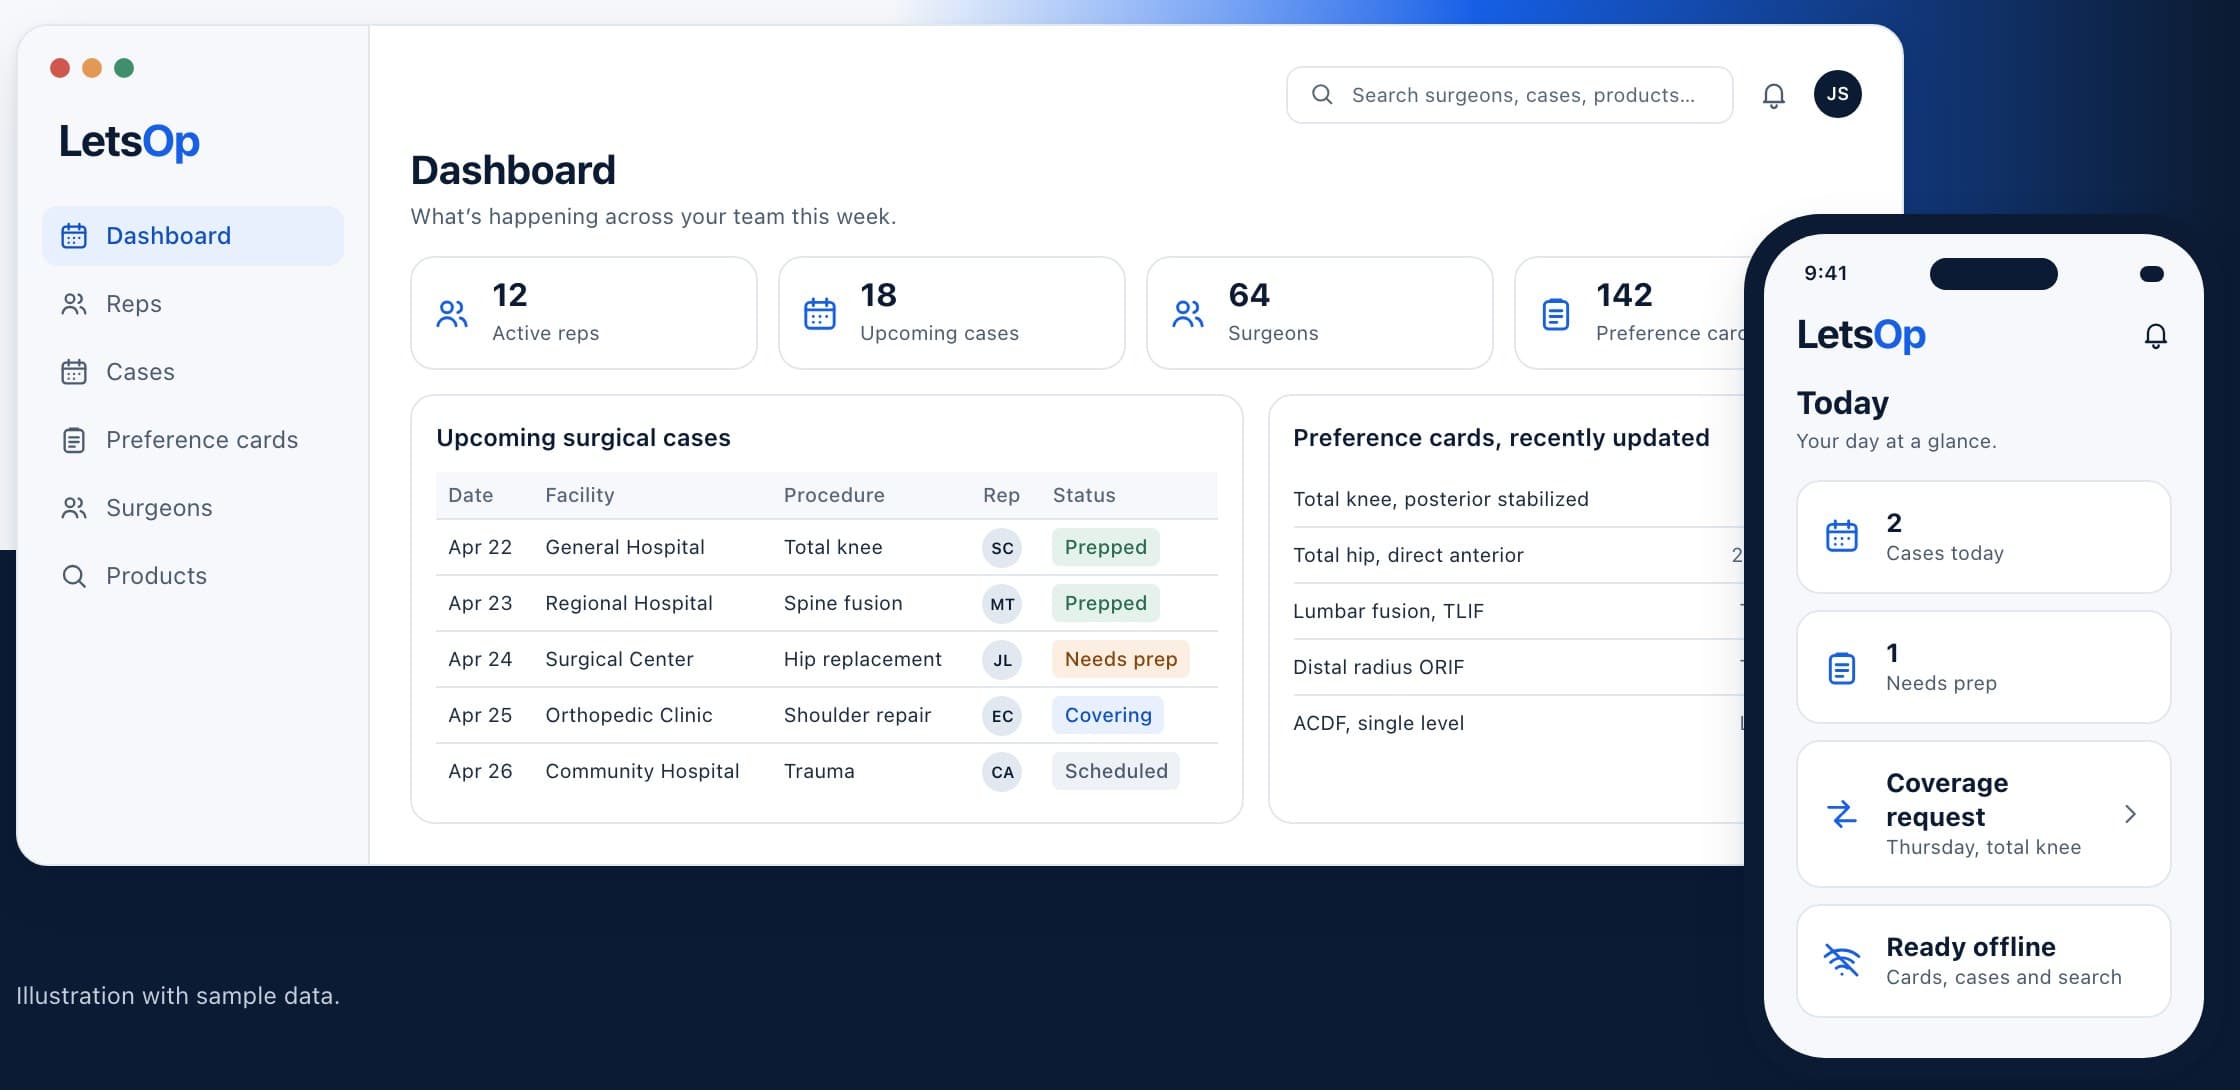
Task: Click the JL rep avatar
Action: point(1002,660)
